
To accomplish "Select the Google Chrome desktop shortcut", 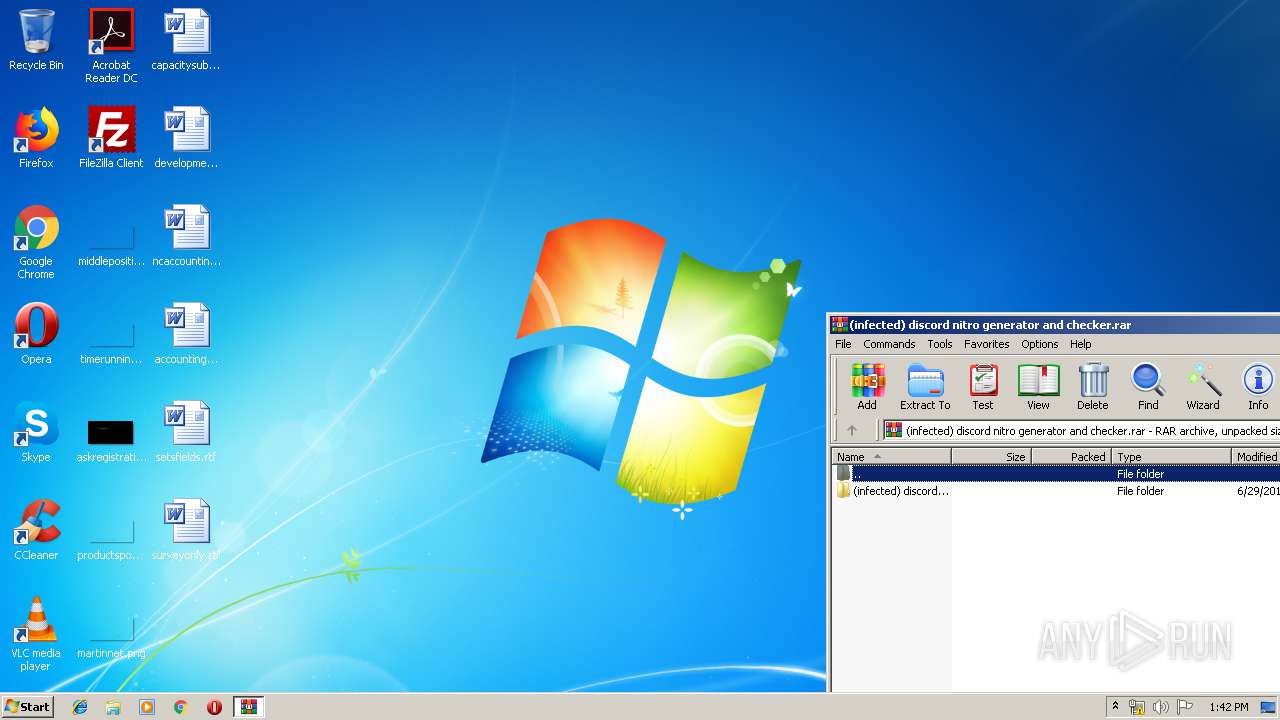I will click(36, 242).
